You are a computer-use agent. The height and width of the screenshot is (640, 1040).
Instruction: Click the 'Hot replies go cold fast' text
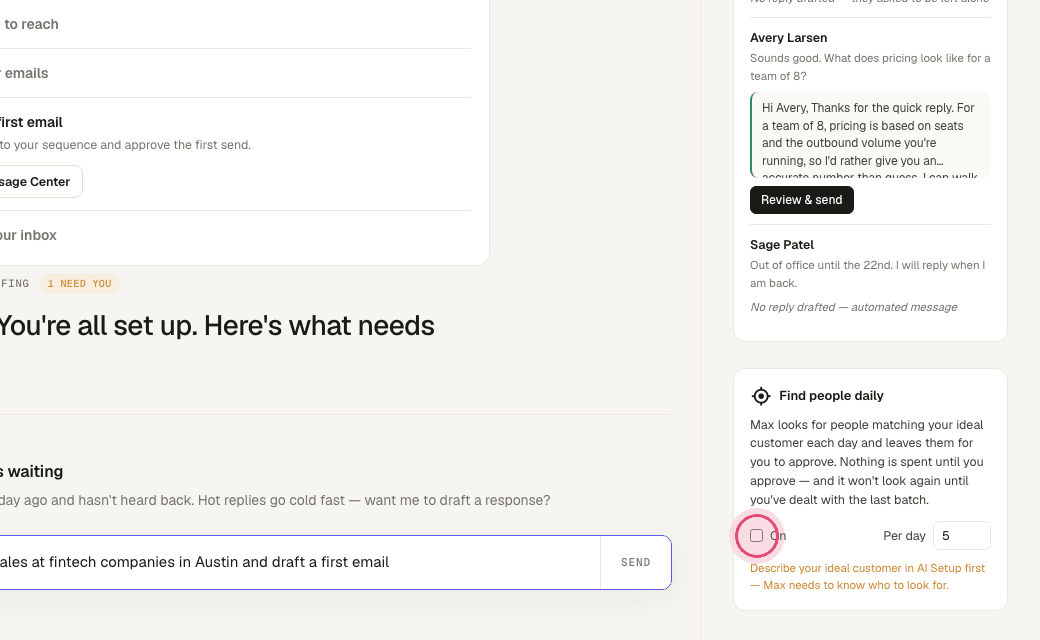271,501
